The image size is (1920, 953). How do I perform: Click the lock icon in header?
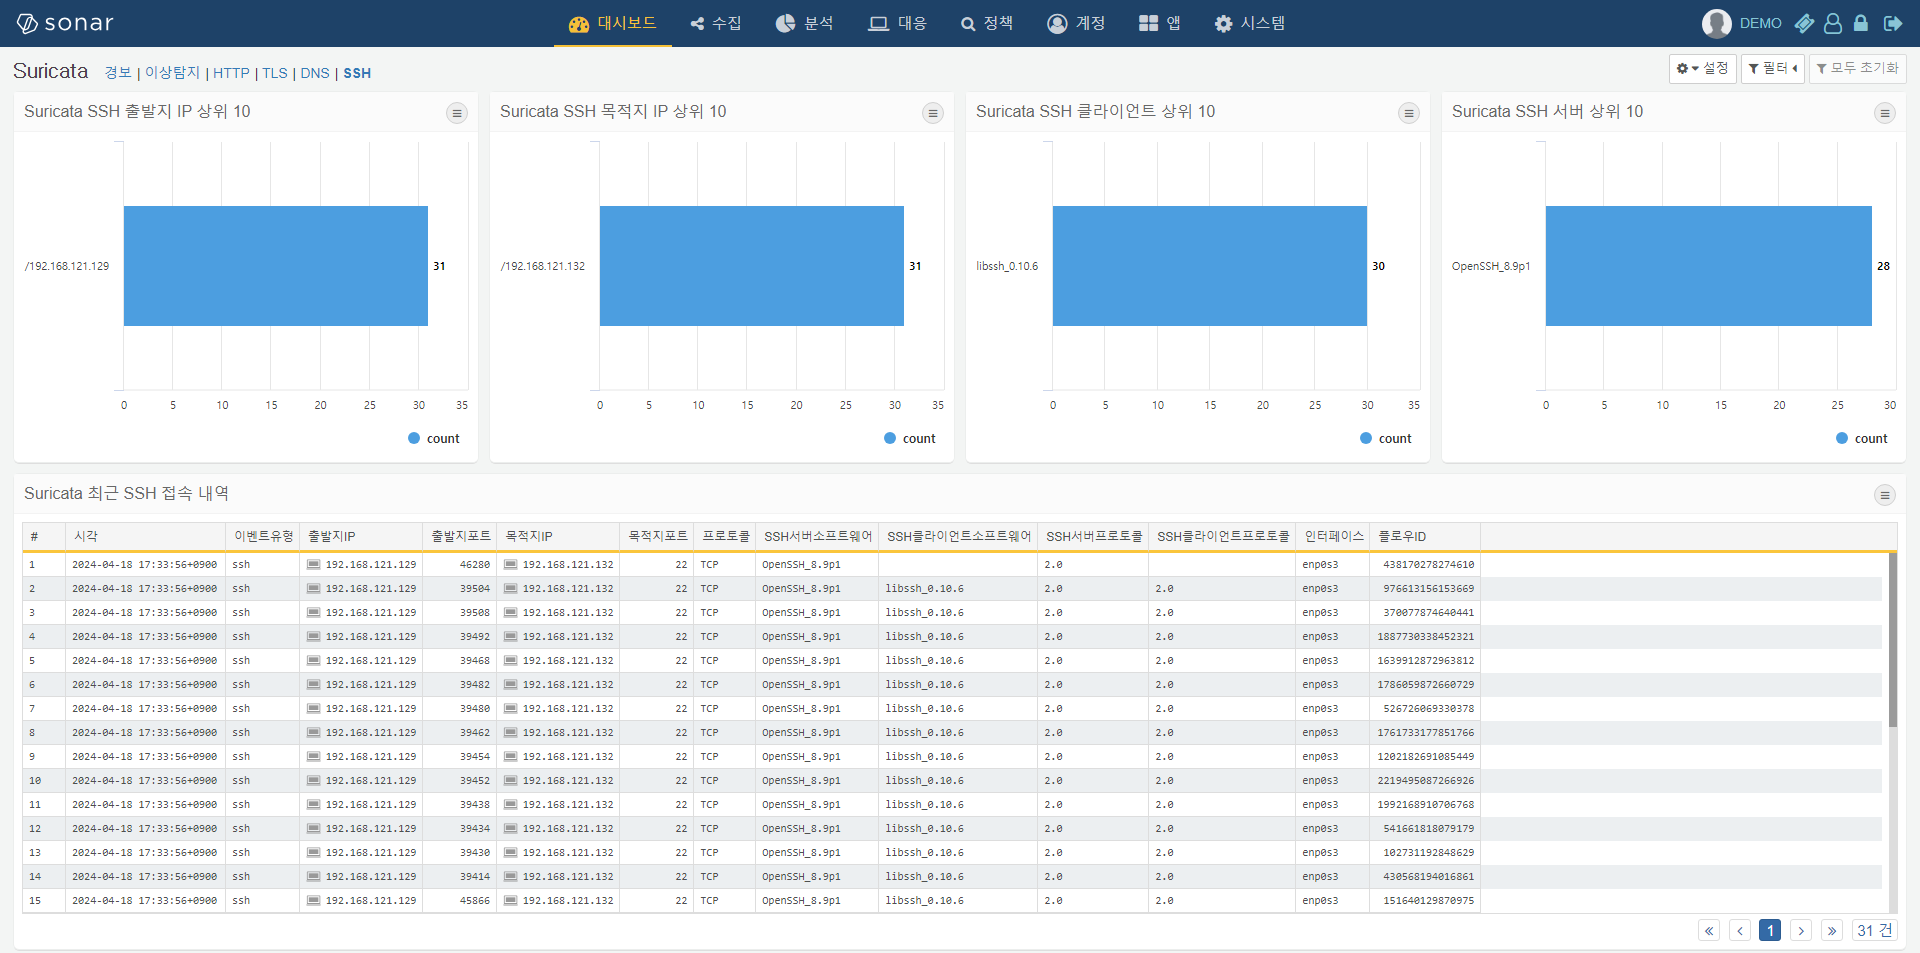[1861, 23]
